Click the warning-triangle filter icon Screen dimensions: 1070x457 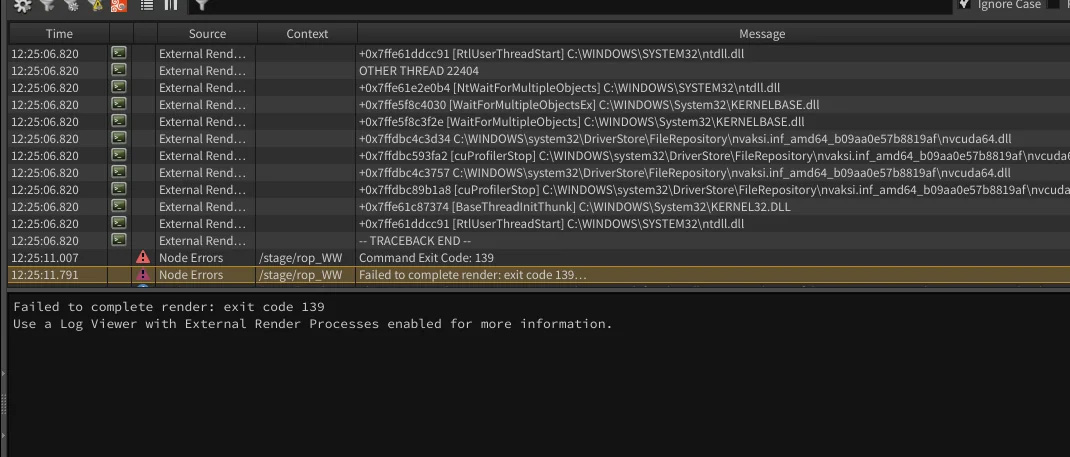[x=95, y=5]
